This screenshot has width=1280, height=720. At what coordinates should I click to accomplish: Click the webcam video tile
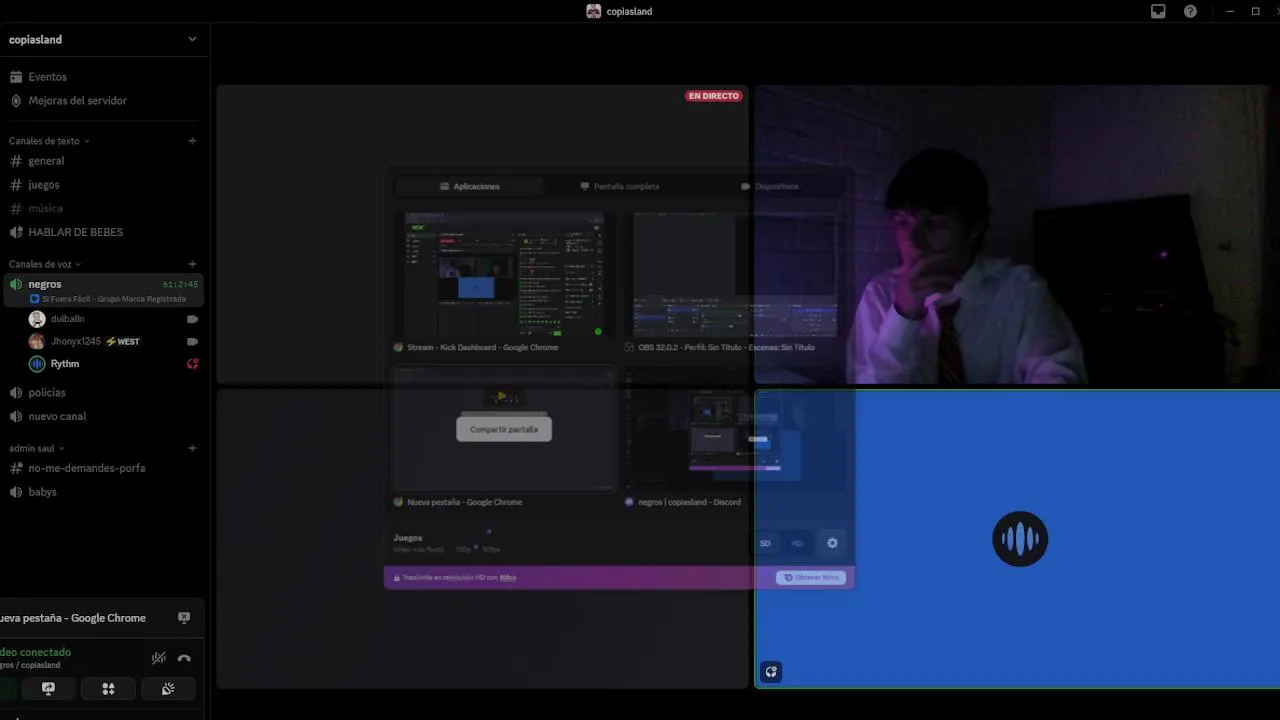pos(1017,234)
